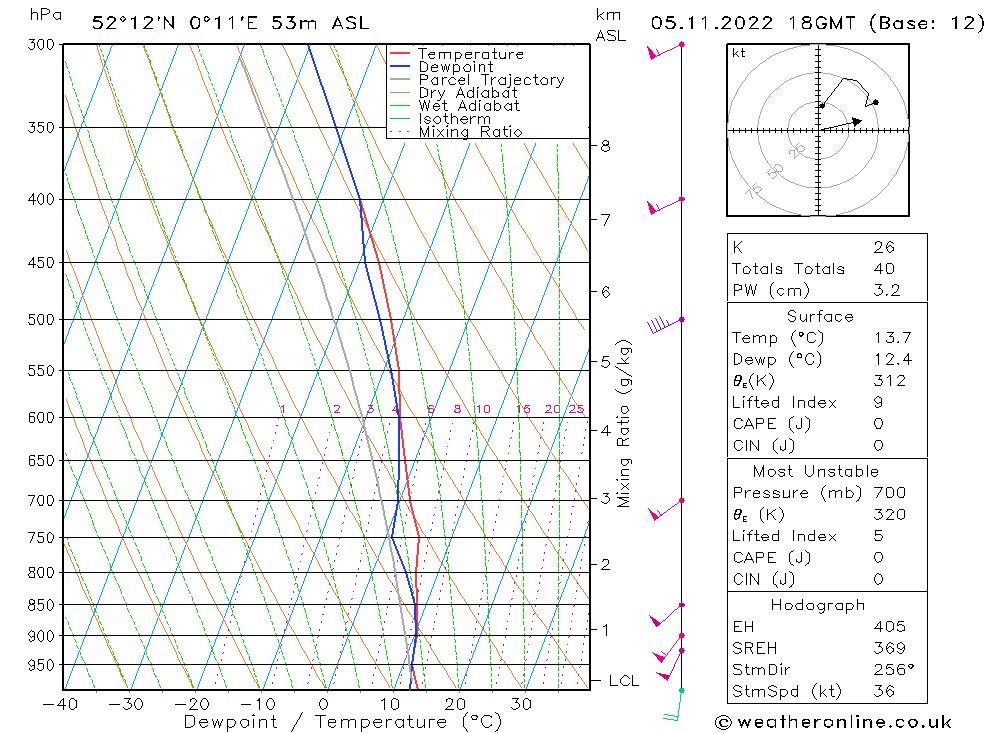Click the green surface wind barb
Screen dimensions: 1000x733
[673, 706]
